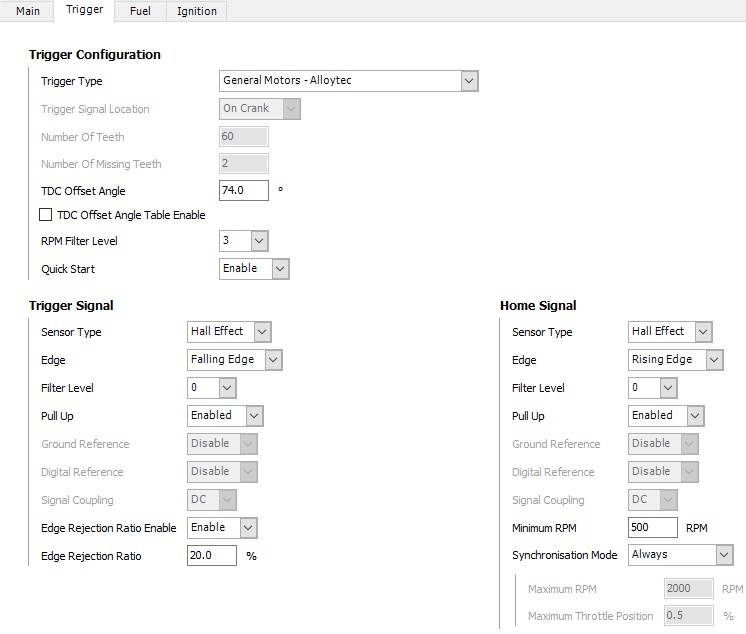Image resolution: width=746 pixels, height=634 pixels.
Task: Click the Quick Start label
Action: point(68,269)
